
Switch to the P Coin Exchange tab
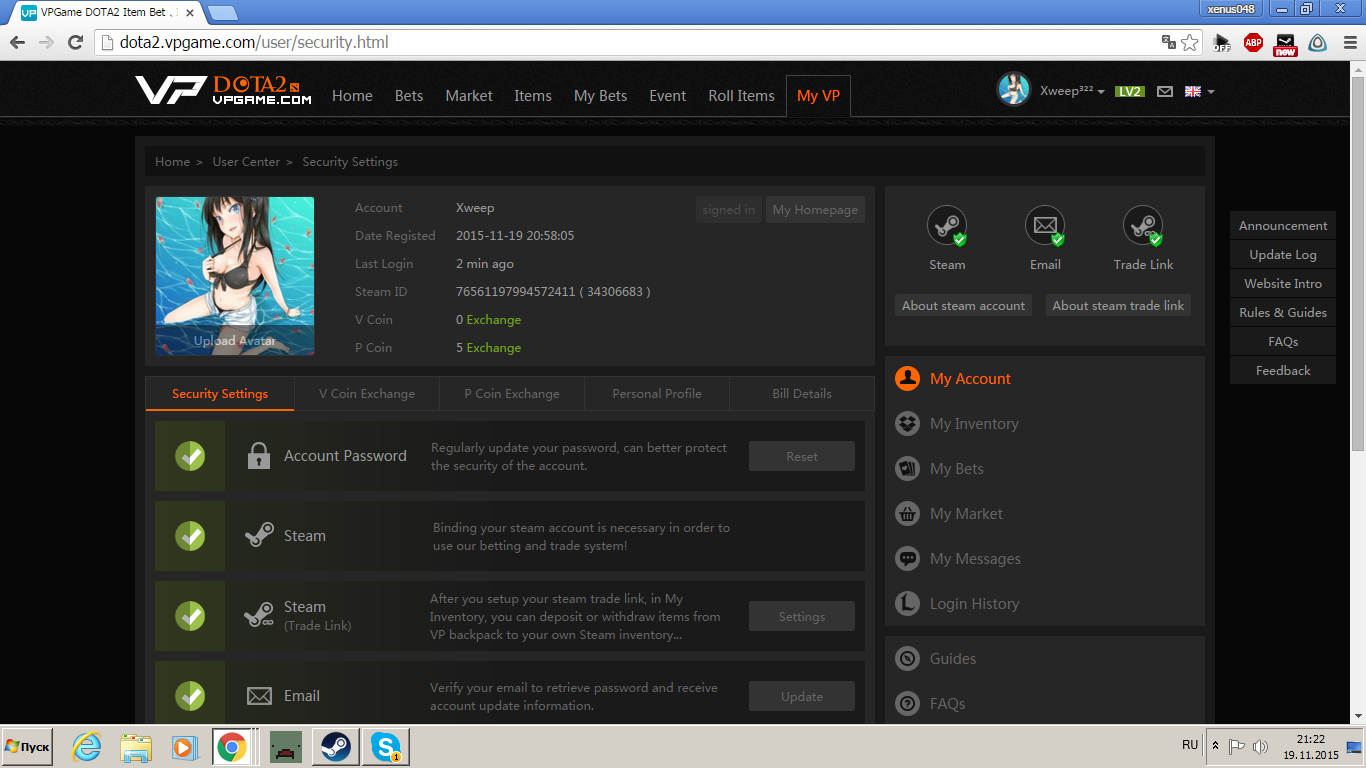(512, 394)
